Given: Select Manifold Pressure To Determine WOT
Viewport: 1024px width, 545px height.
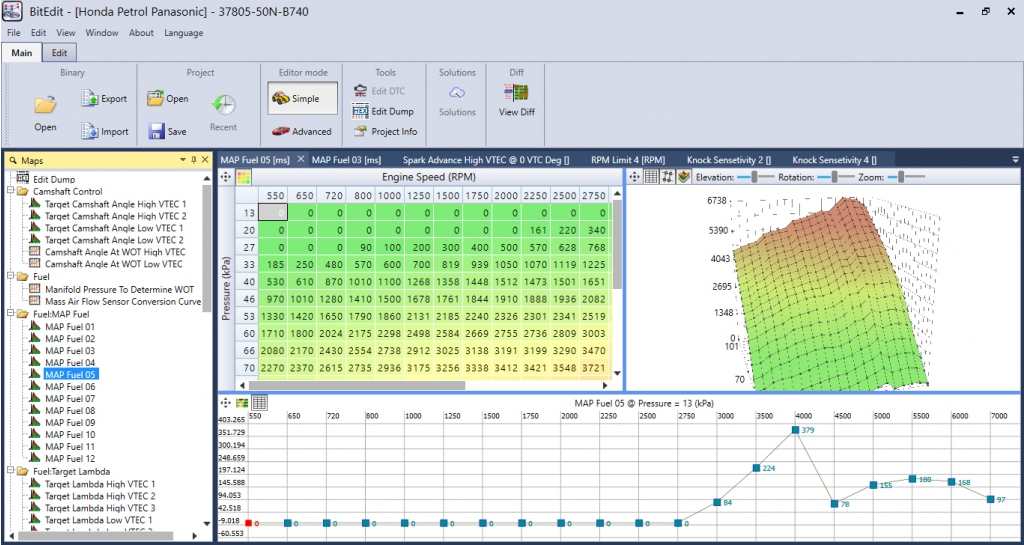Looking at the screenshot, I should pyautogui.click(x=120, y=289).
